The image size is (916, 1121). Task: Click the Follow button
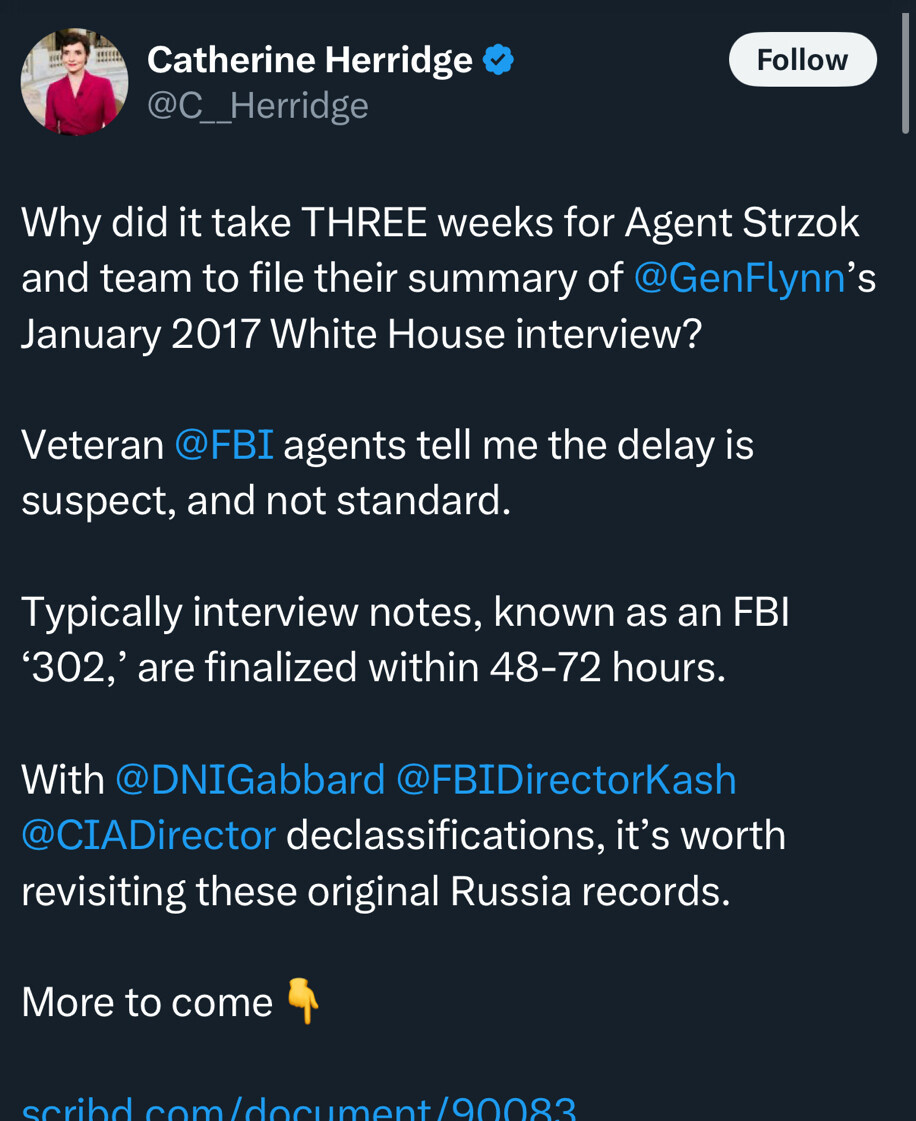point(802,60)
